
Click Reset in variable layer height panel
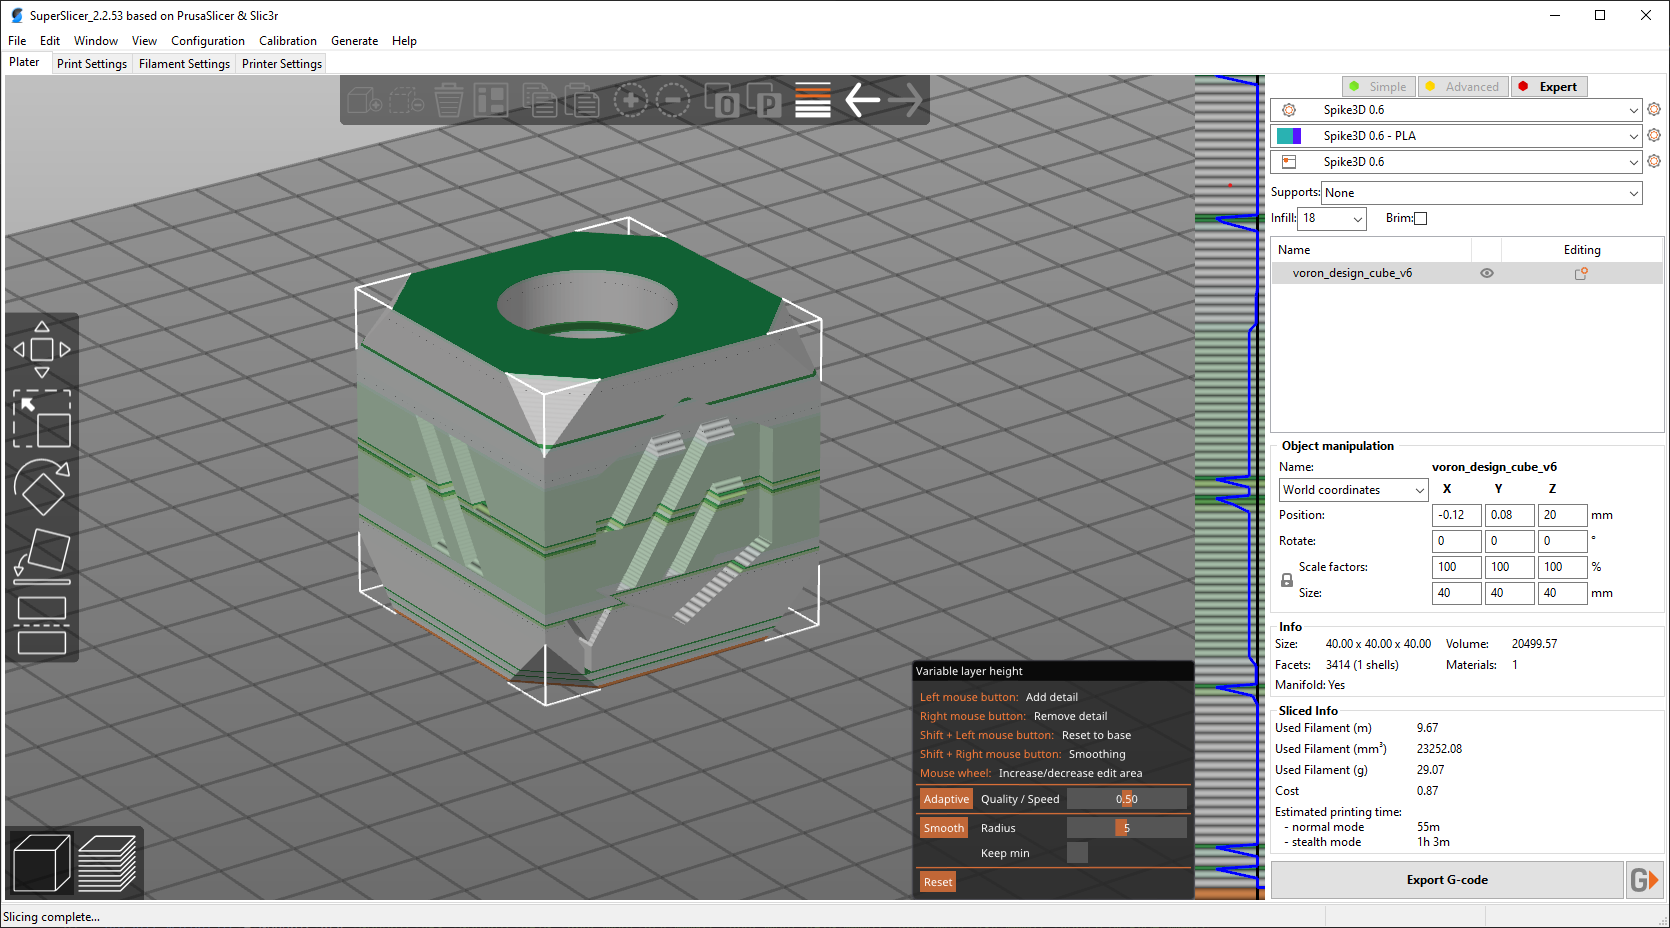coord(938,882)
